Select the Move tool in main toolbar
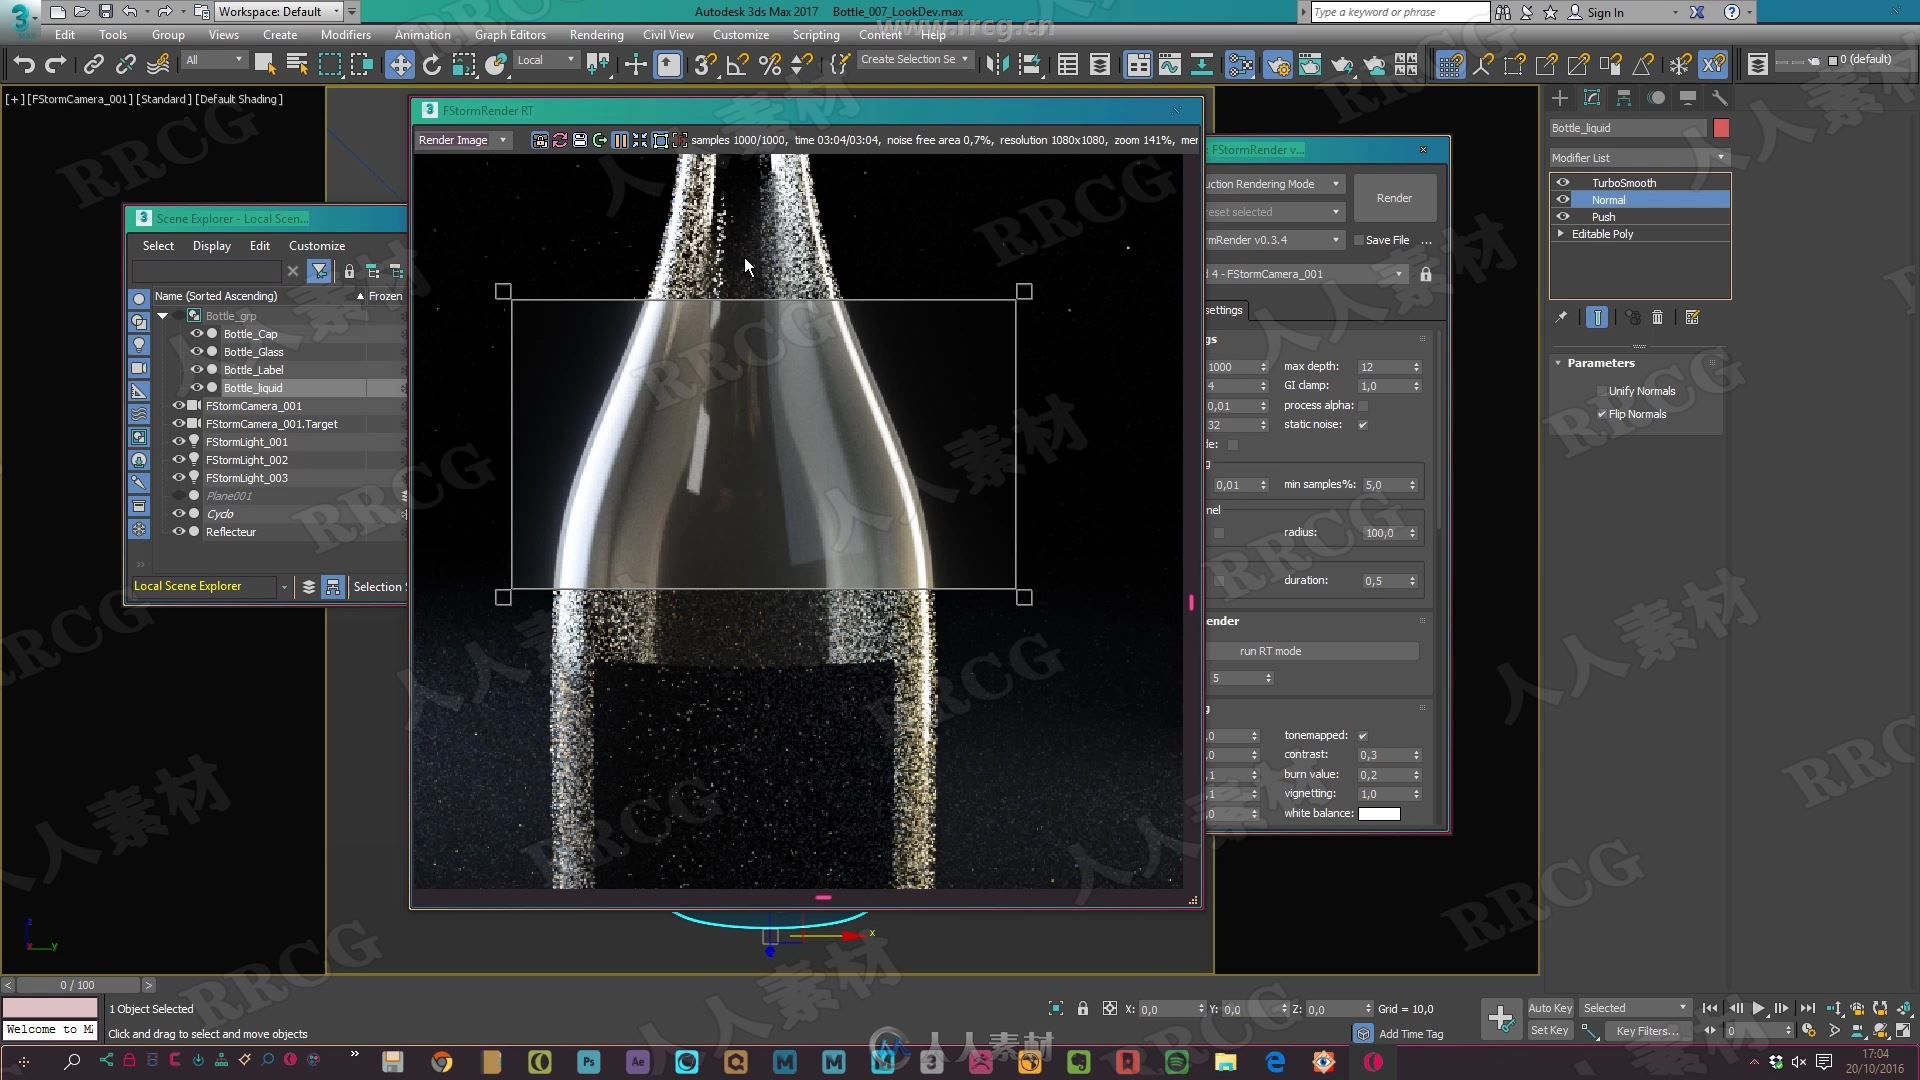 coord(401,63)
